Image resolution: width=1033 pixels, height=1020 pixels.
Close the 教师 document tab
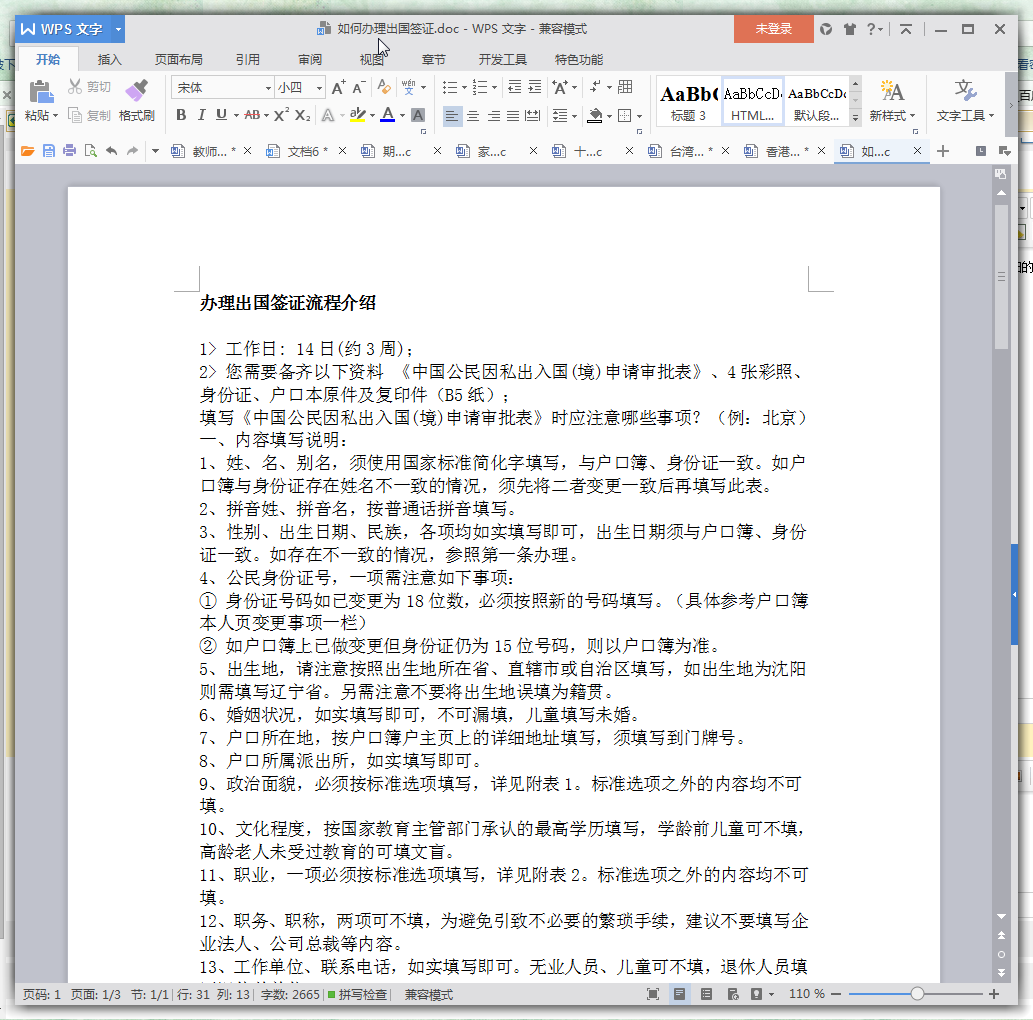248,151
